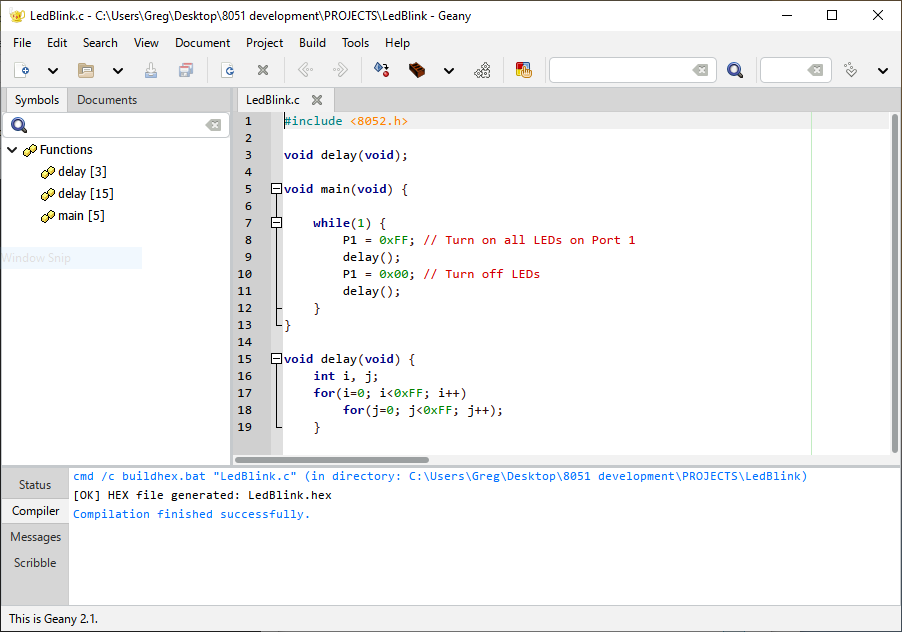Navigate back with the left arrow icon
The height and width of the screenshot is (632, 902).
(x=305, y=70)
